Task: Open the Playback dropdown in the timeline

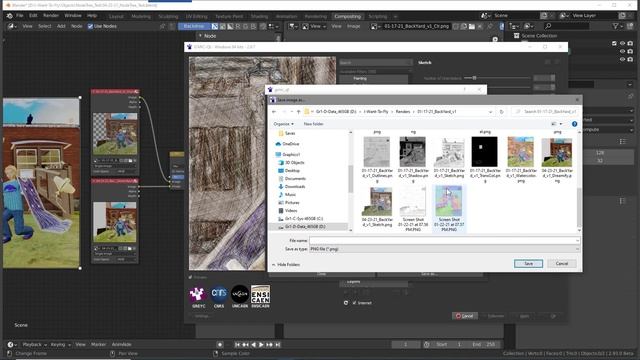Action: [x=34, y=345]
